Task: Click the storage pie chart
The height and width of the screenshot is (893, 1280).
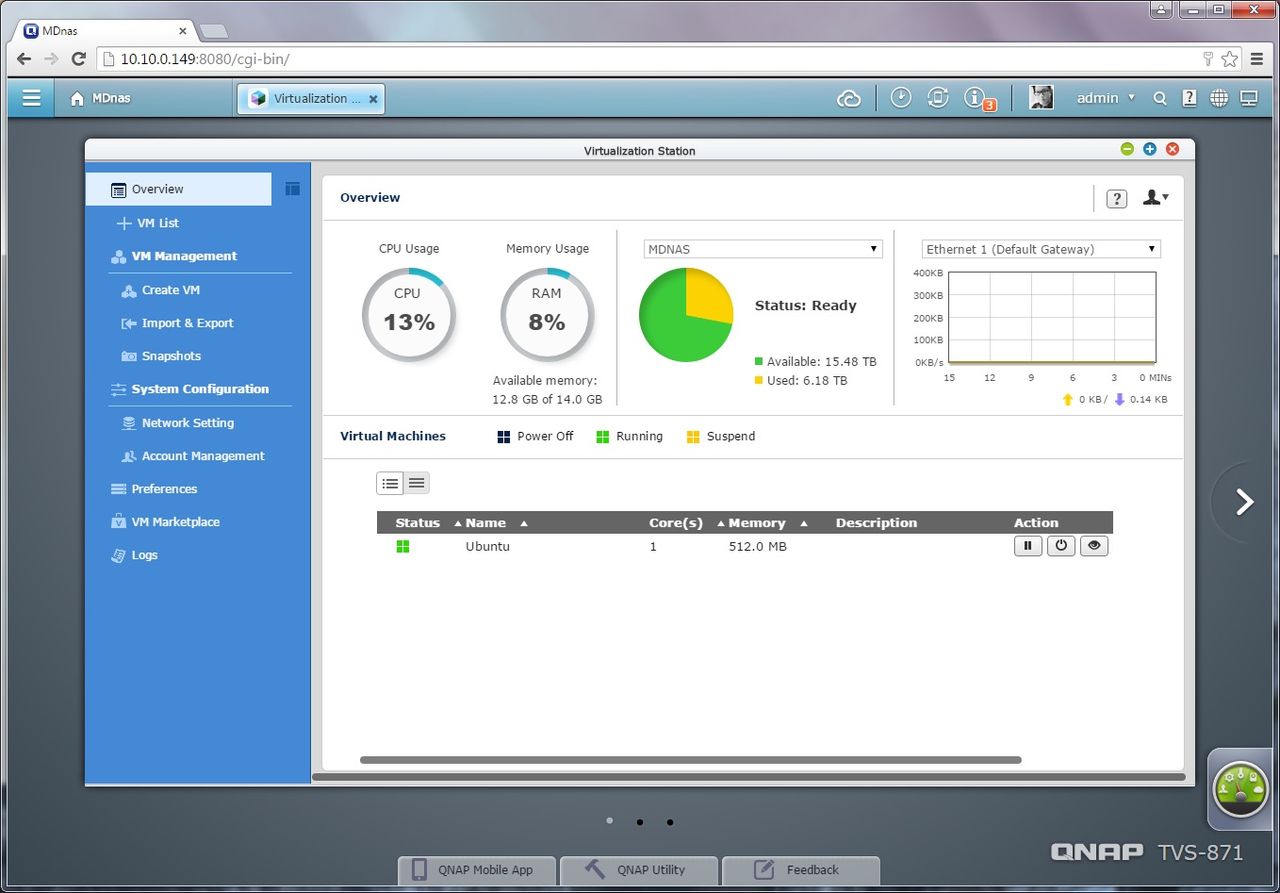Action: tap(686, 315)
